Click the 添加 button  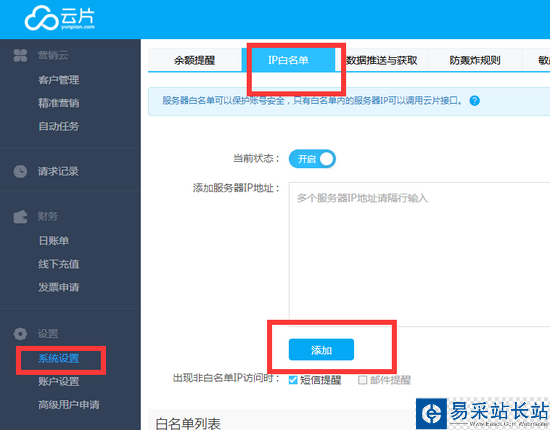pos(321,349)
